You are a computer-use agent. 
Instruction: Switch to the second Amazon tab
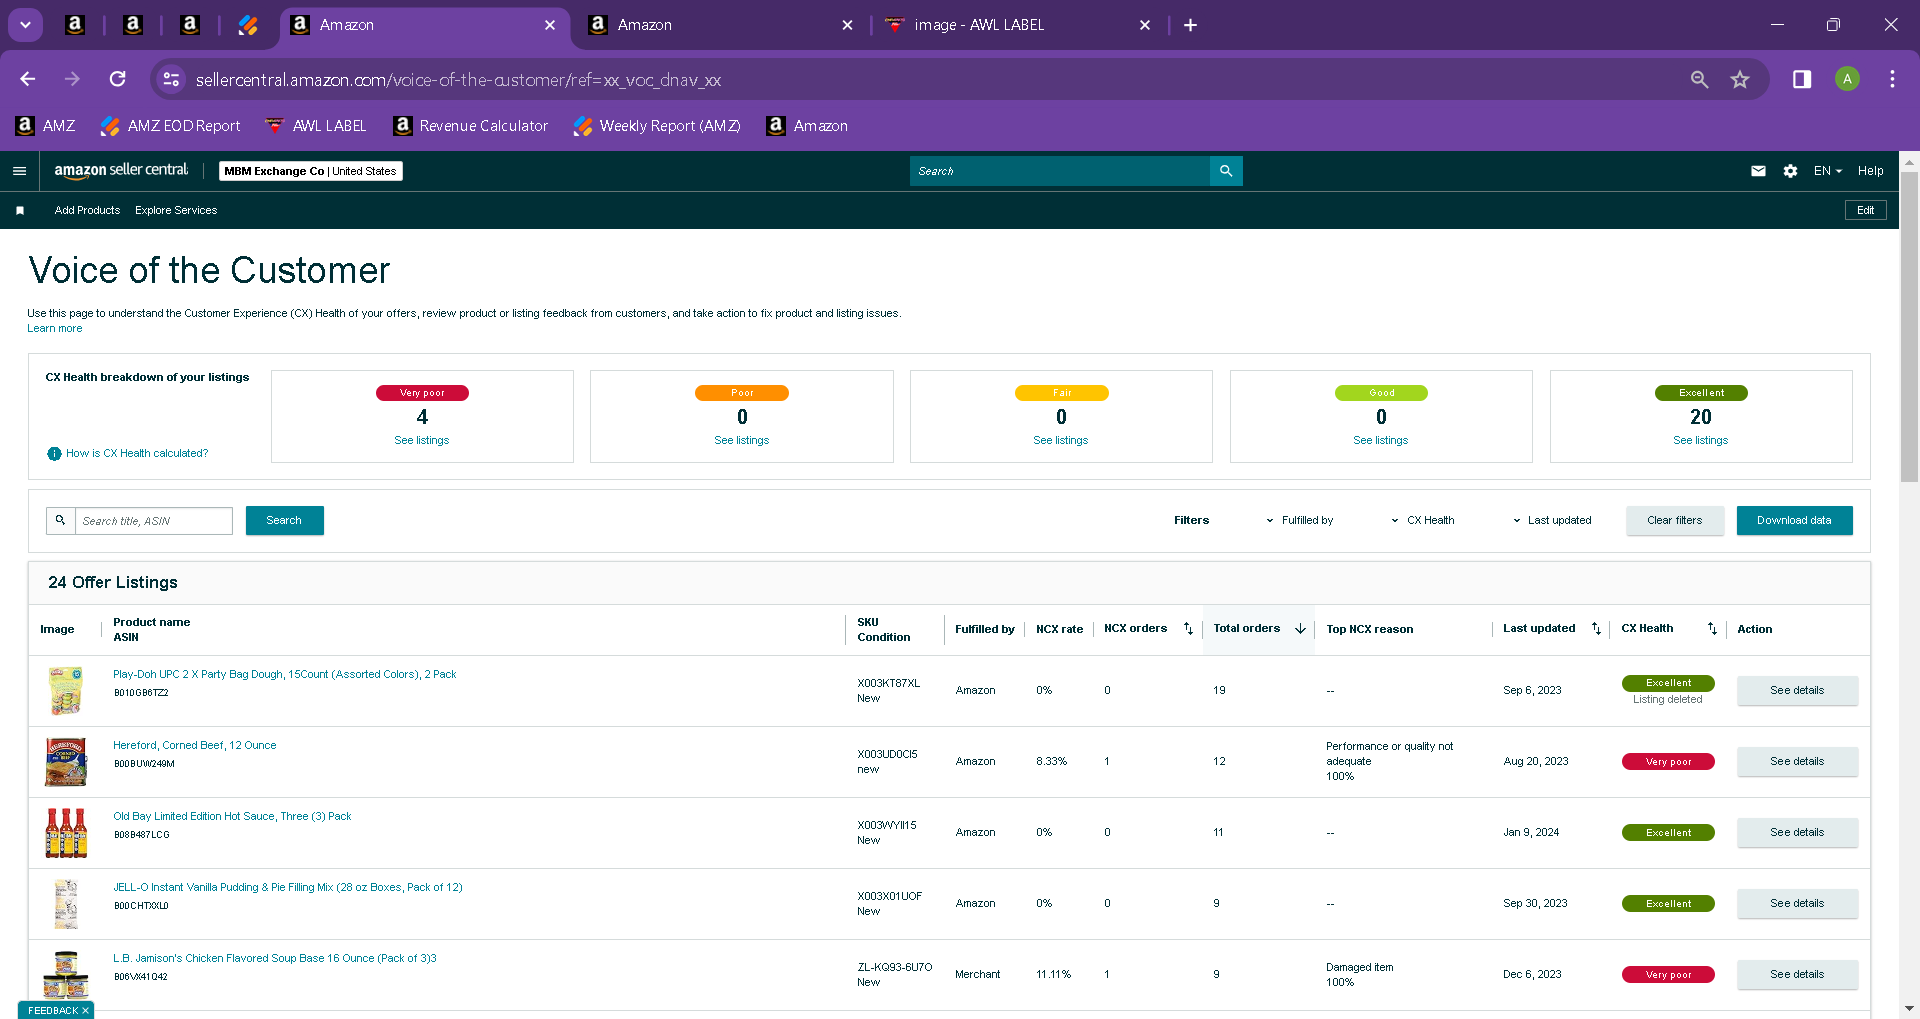click(x=720, y=25)
